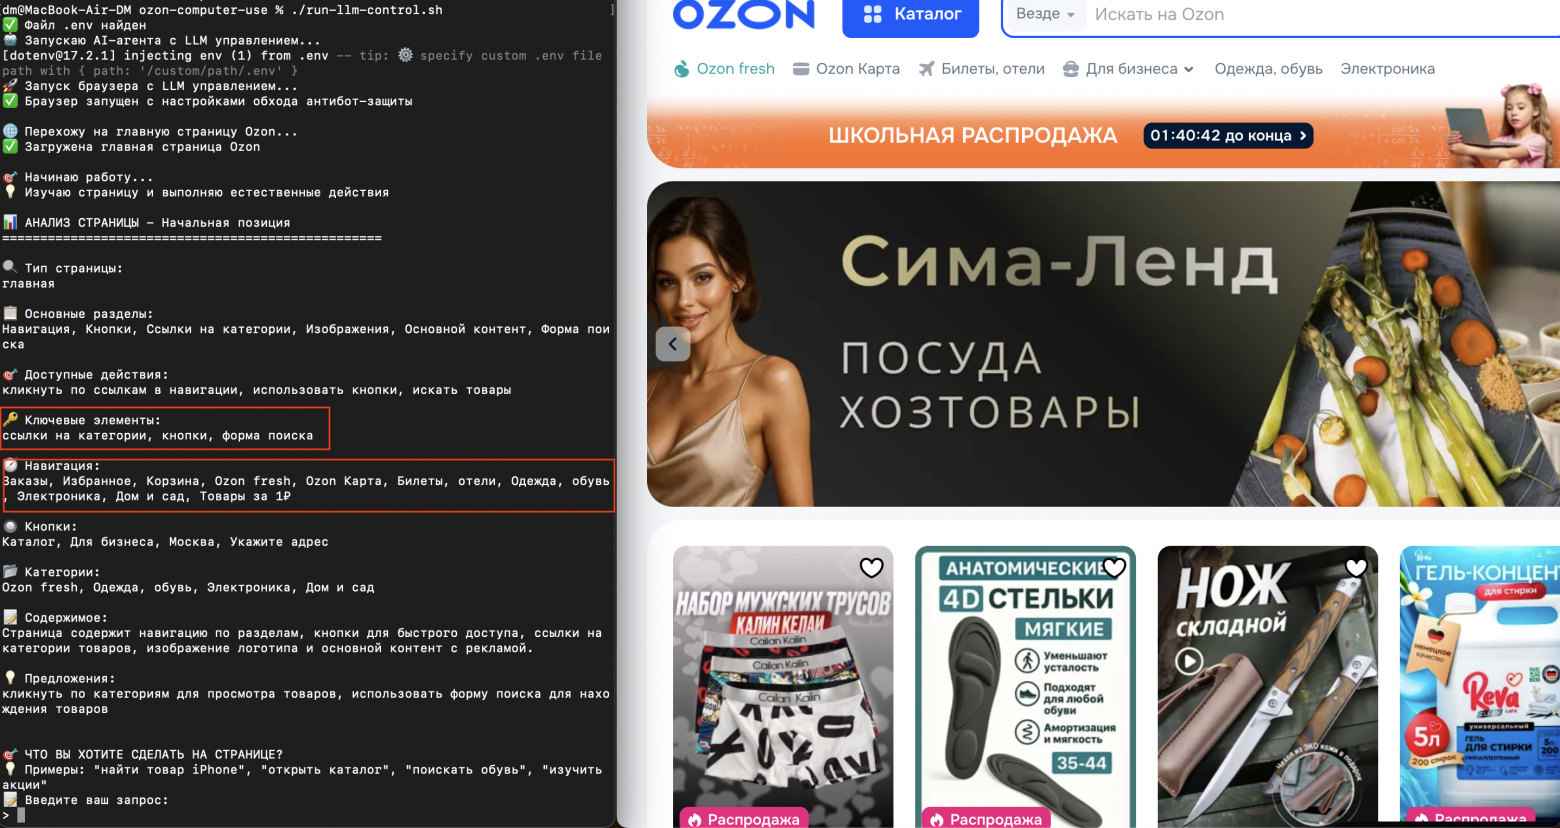Toggle the heart on the 4D insoles card
The image size is (1560, 828).
1114,567
